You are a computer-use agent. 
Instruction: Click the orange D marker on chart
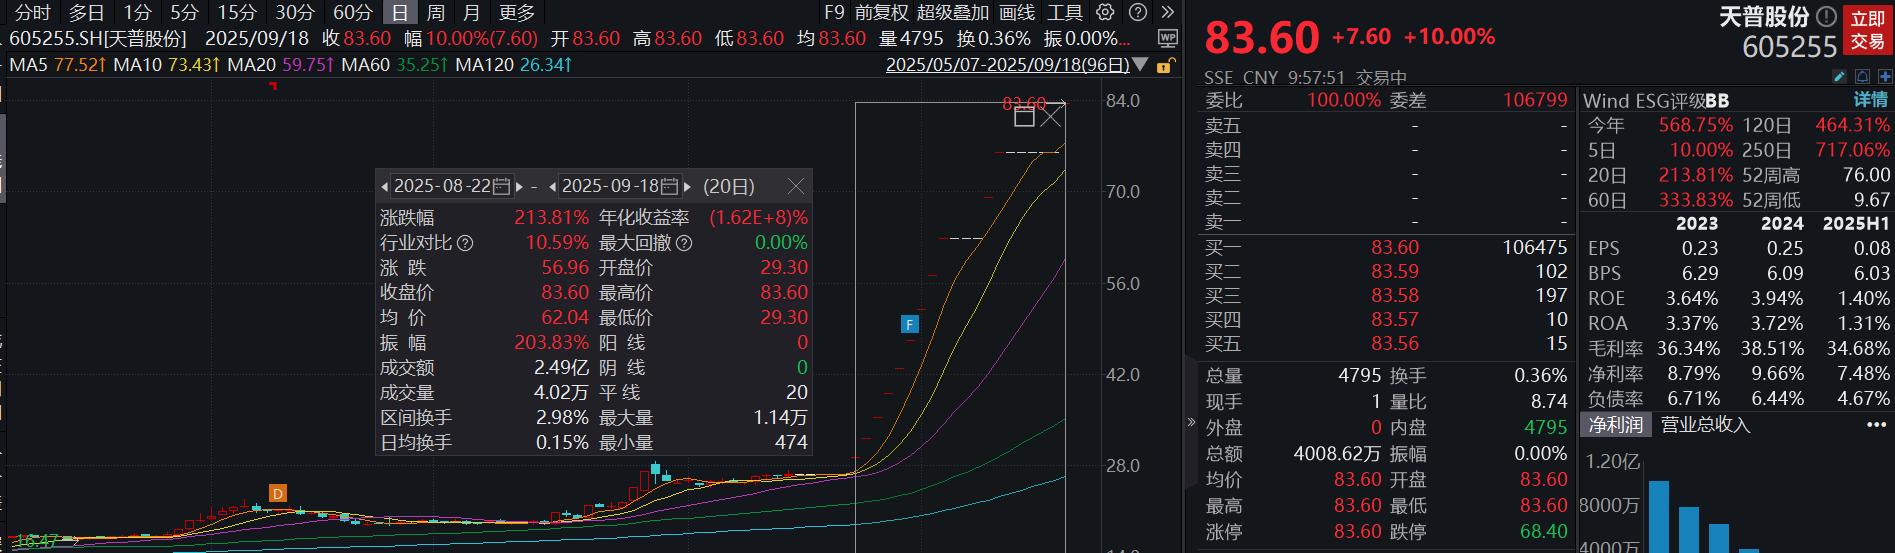coord(278,493)
